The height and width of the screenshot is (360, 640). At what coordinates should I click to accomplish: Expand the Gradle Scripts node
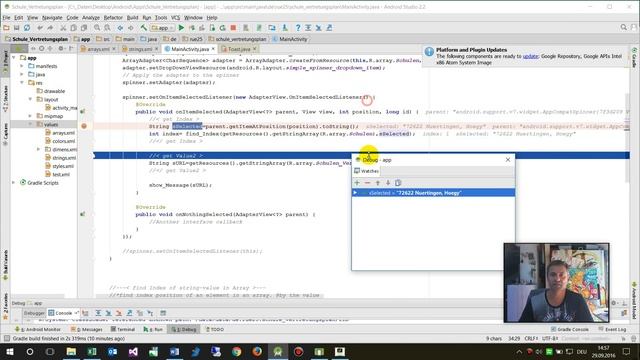click(x=14, y=182)
